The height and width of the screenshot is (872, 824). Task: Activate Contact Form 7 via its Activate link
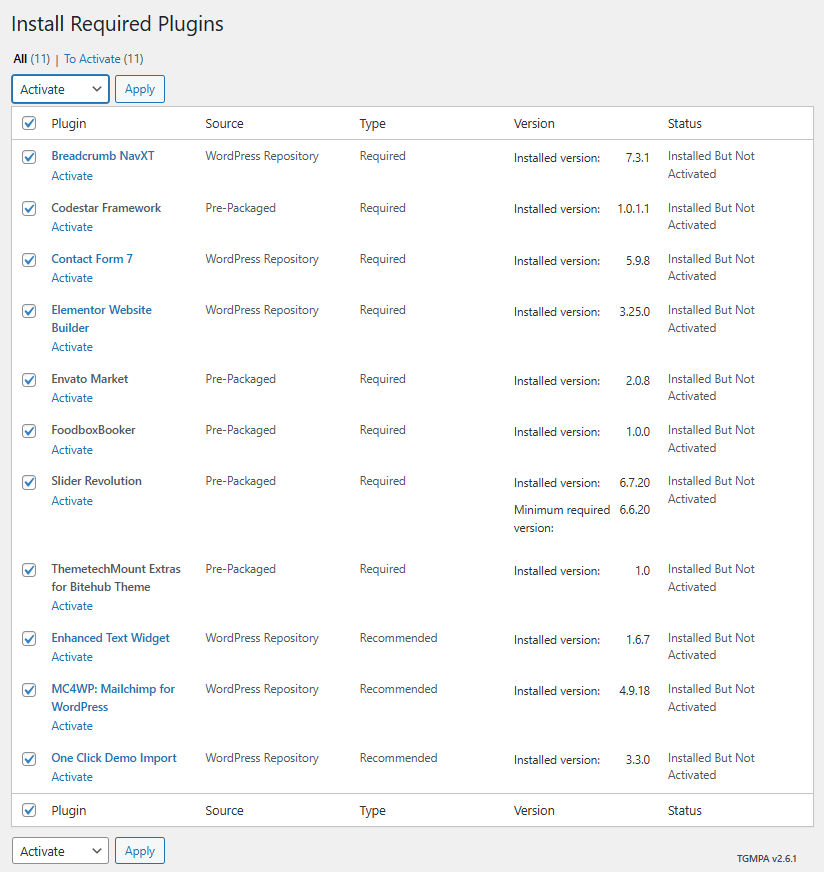(x=72, y=278)
